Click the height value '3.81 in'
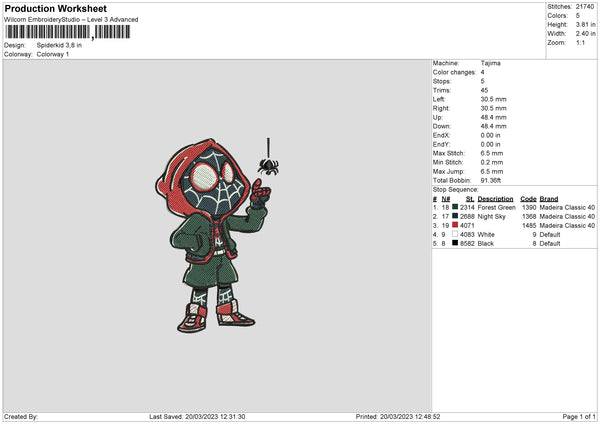 (585, 24)
